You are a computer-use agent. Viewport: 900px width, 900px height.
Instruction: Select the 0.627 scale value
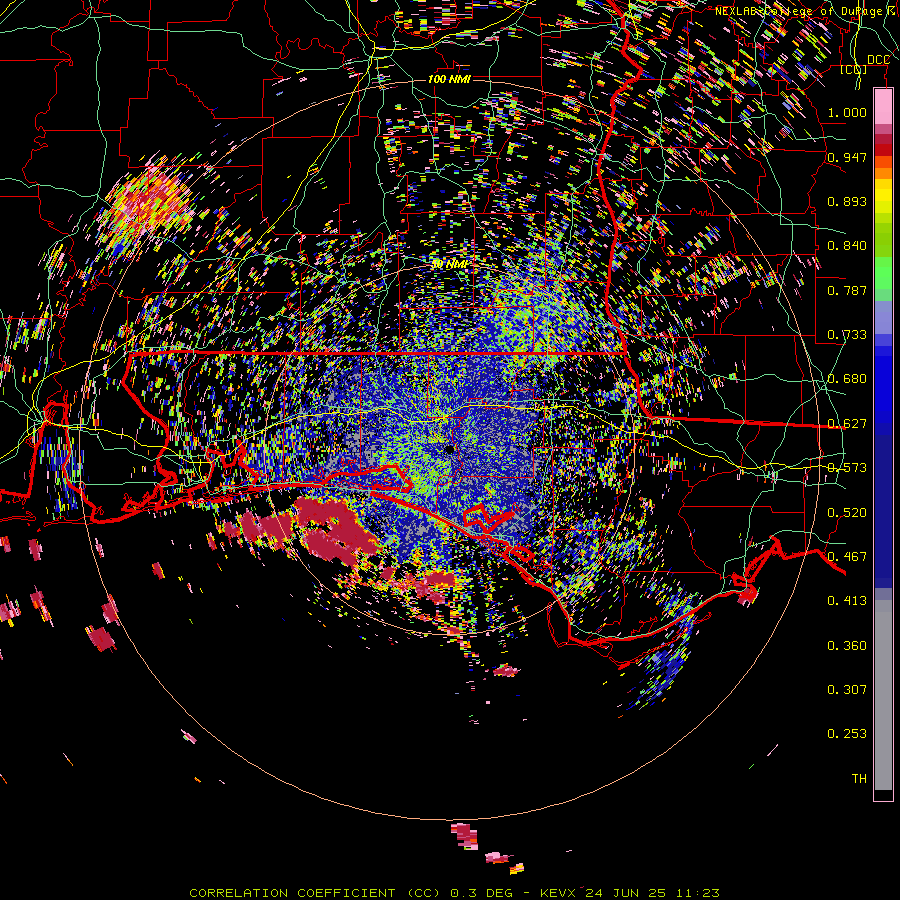point(847,424)
